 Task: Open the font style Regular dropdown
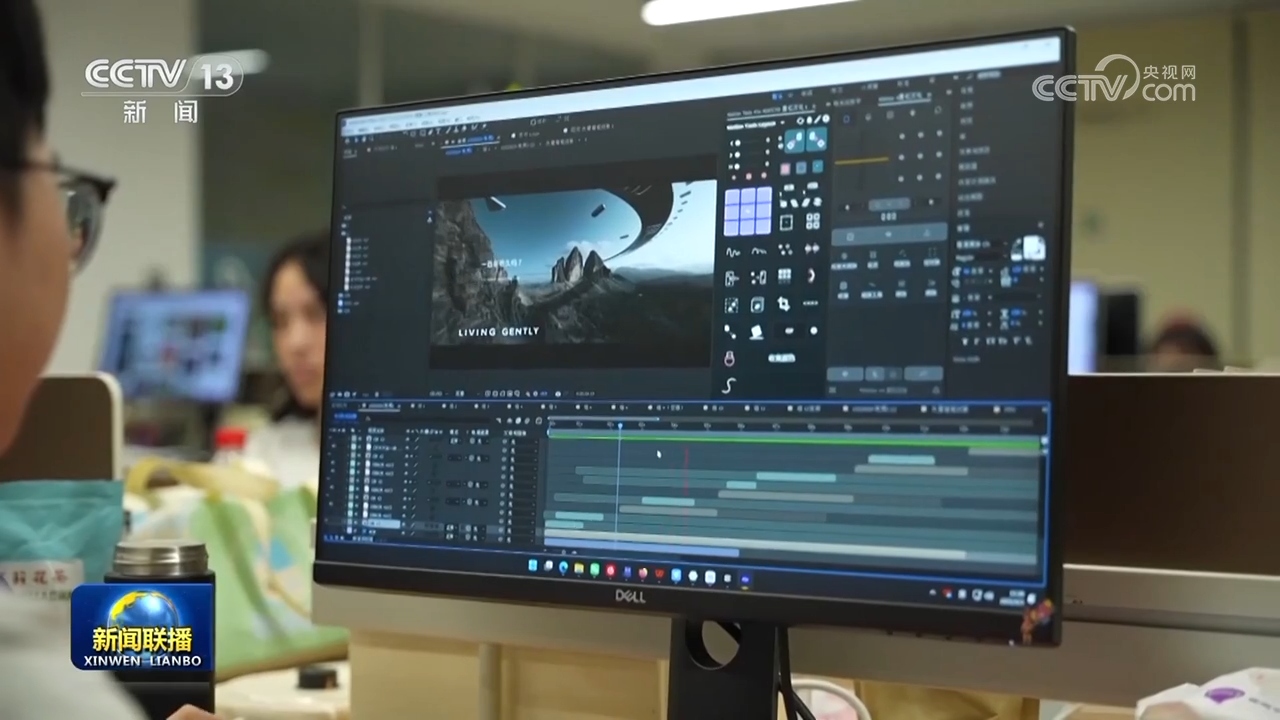pyautogui.click(x=988, y=258)
